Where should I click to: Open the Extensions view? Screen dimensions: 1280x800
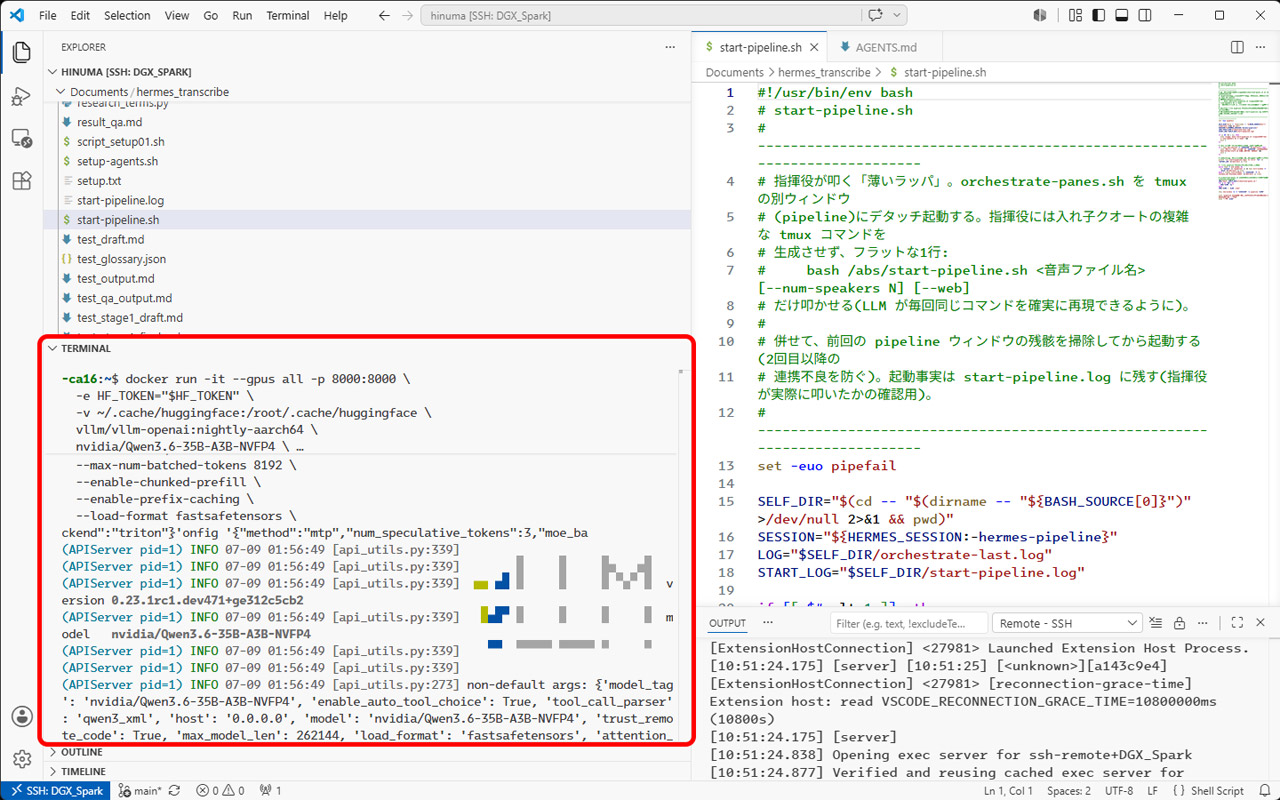[x=21, y=181]
